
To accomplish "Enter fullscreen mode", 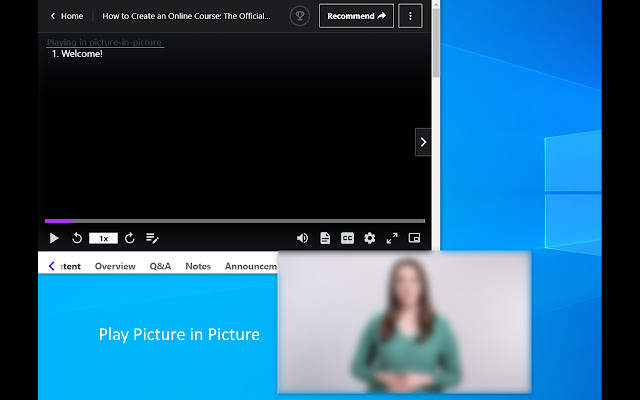I will [392, 238].
